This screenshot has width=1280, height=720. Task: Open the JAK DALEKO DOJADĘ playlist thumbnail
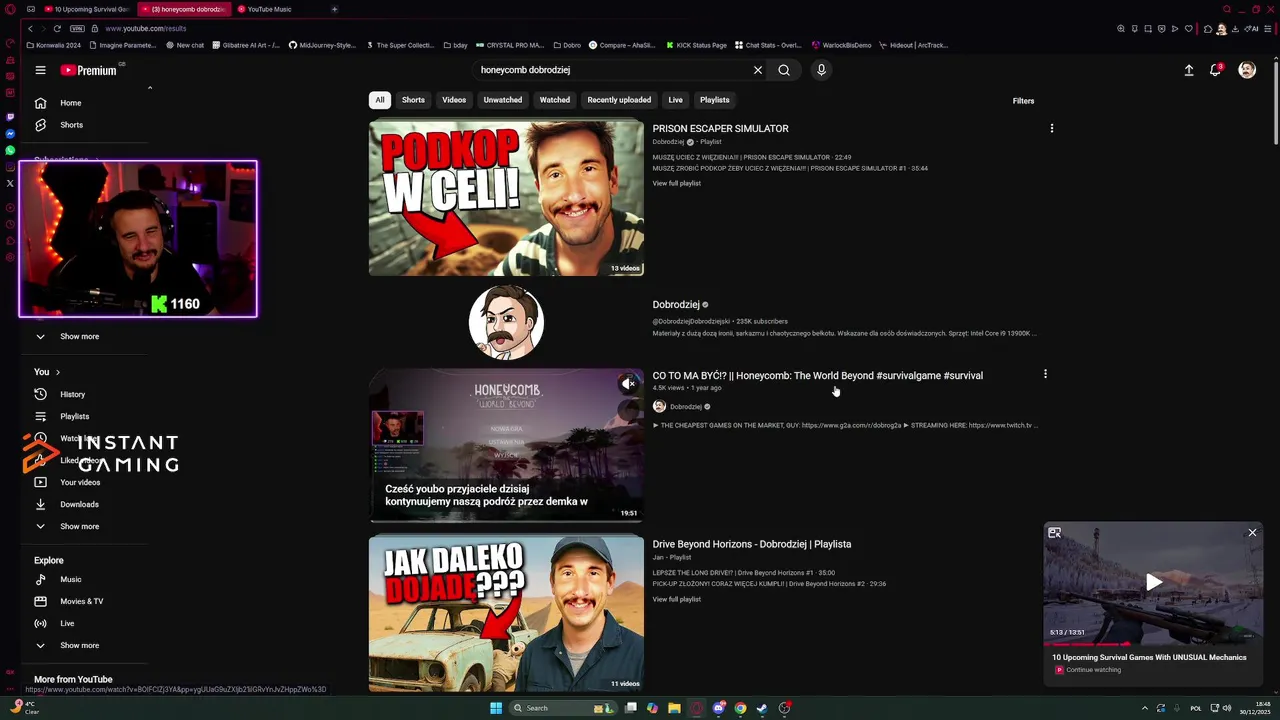(x=506, y=613)
